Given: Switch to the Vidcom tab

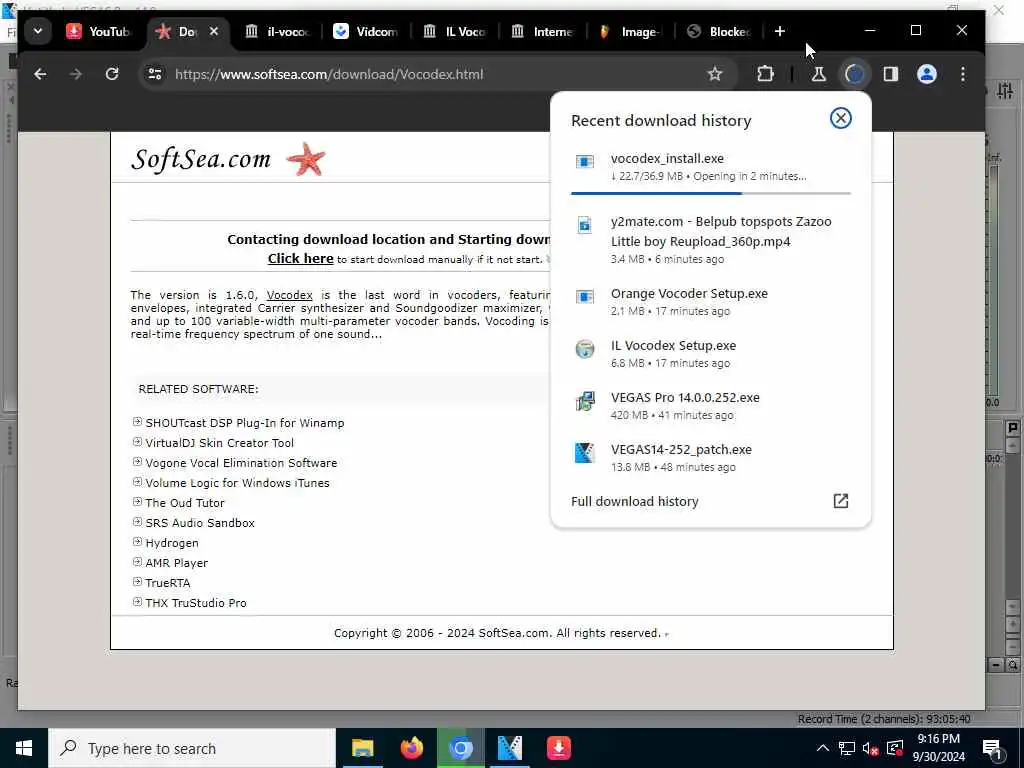Looking at the screenshot, I should 366,31.
